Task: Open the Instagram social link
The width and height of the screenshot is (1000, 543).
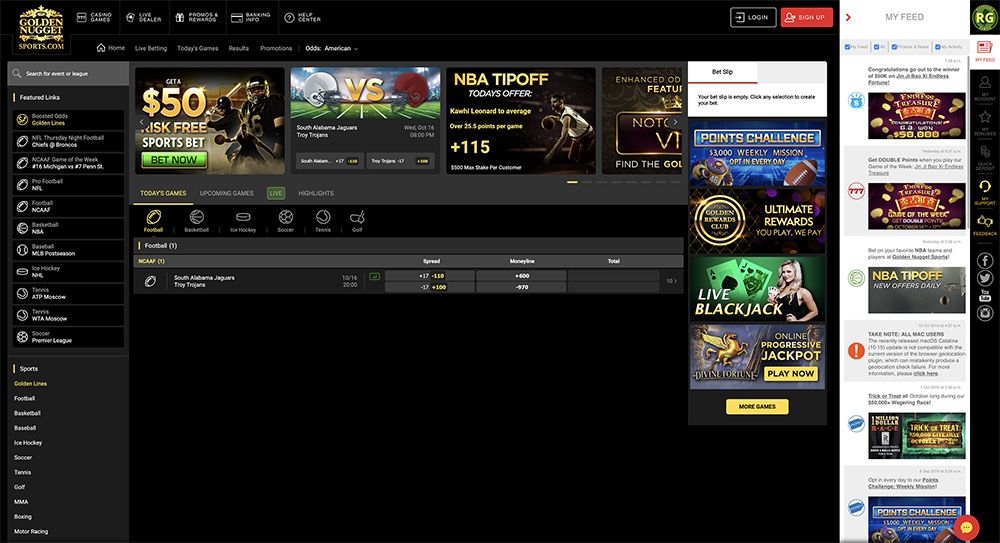Action: pos(985,313)
